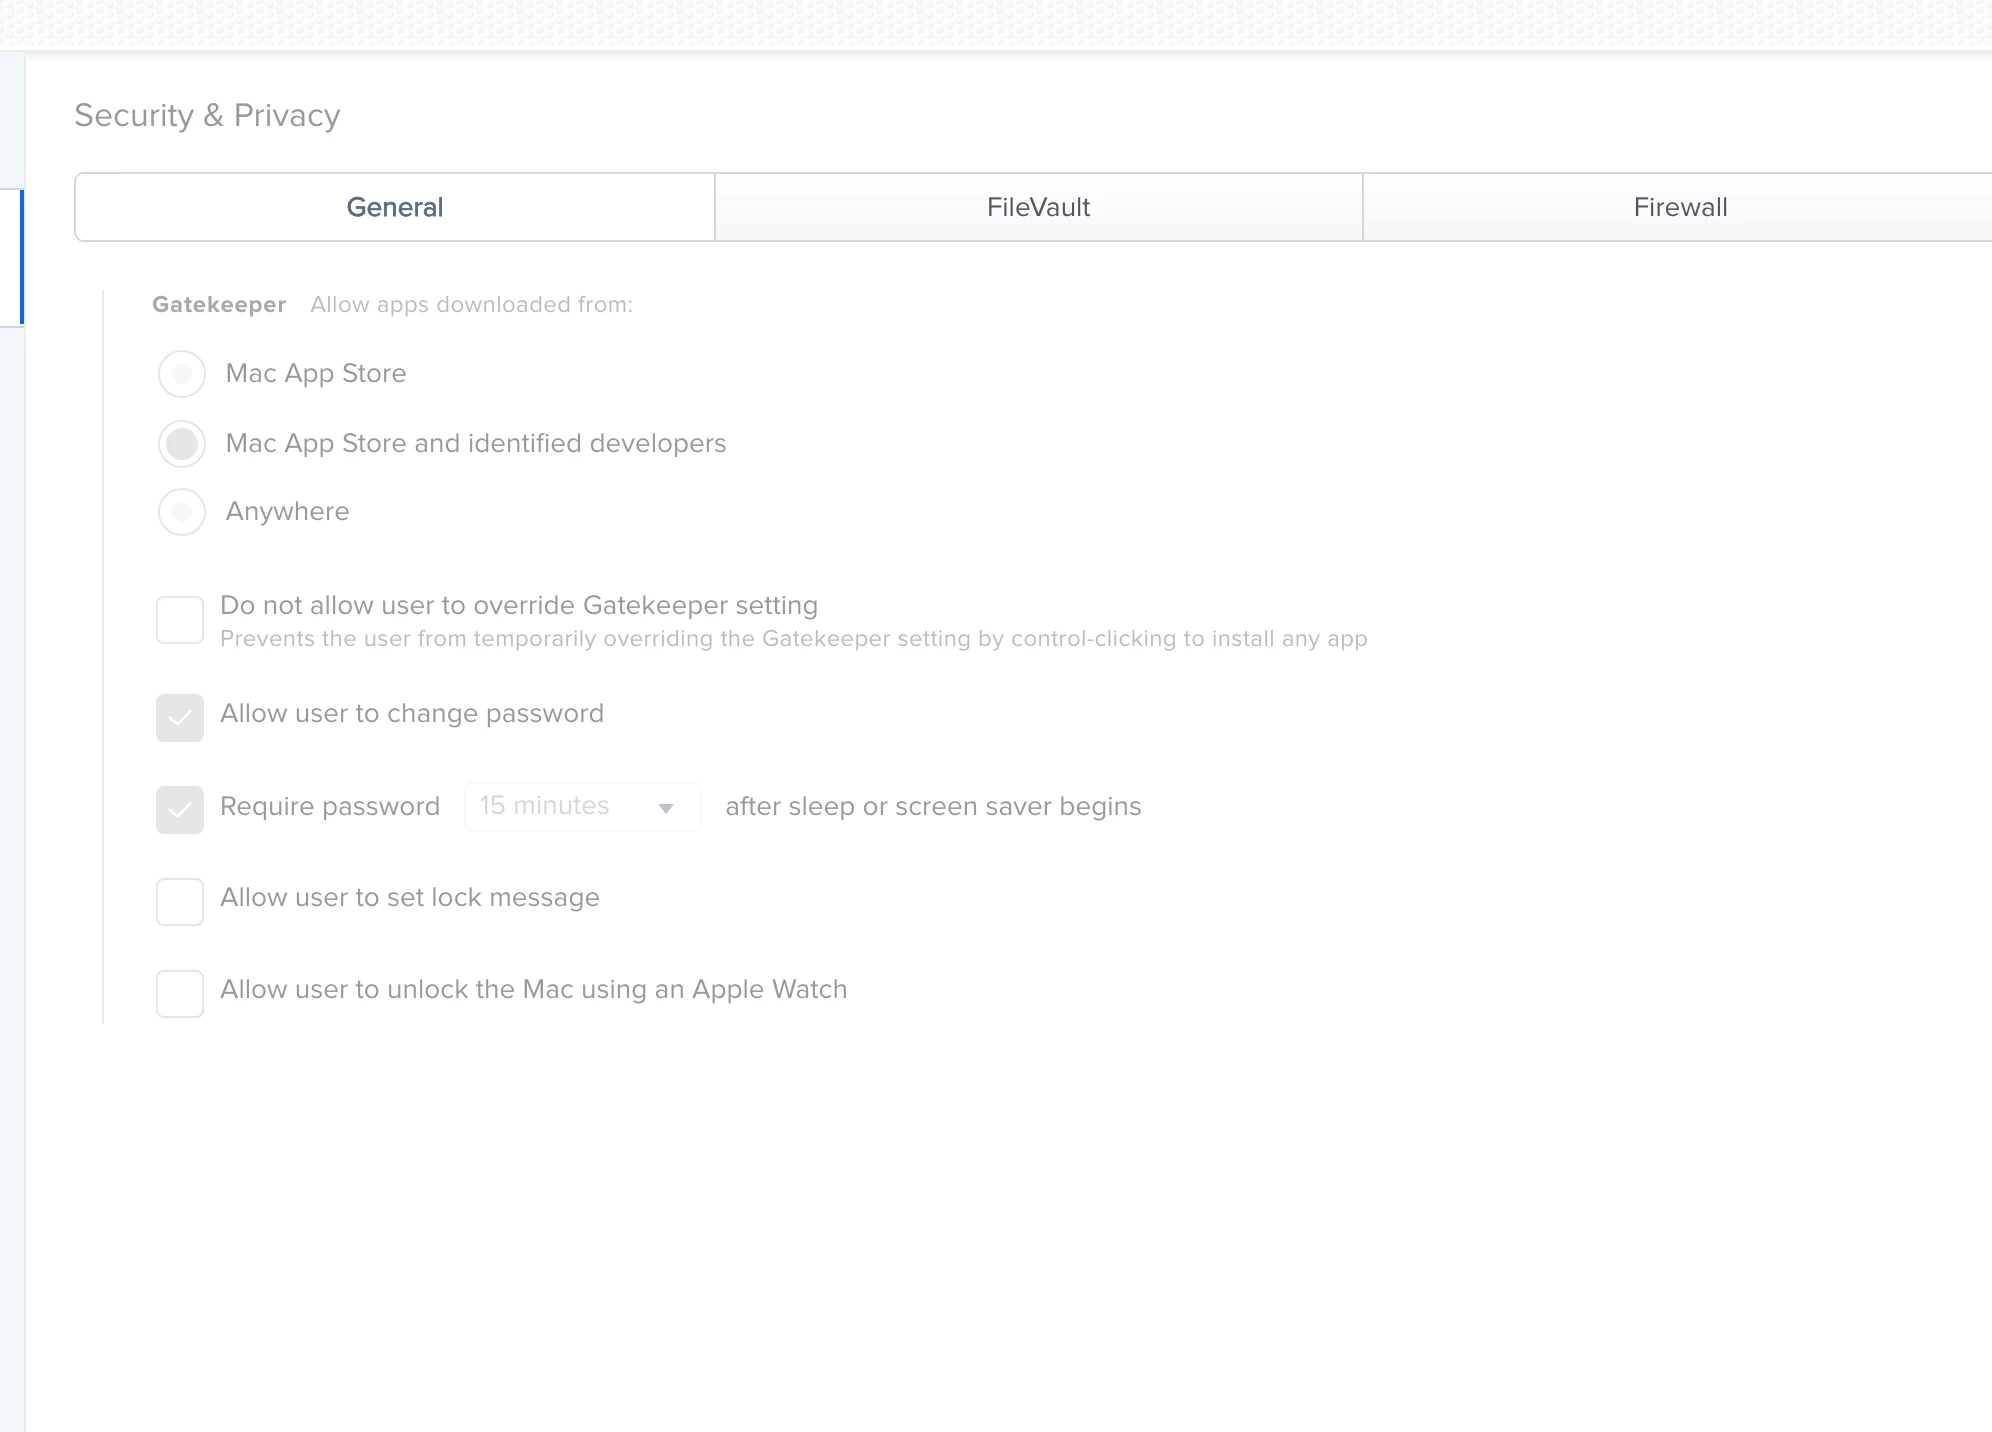Screen dimensions: 1992x1432
Task: Uncheck Allow user to change password
Action: pyautogui.click(x=180, y=718)
